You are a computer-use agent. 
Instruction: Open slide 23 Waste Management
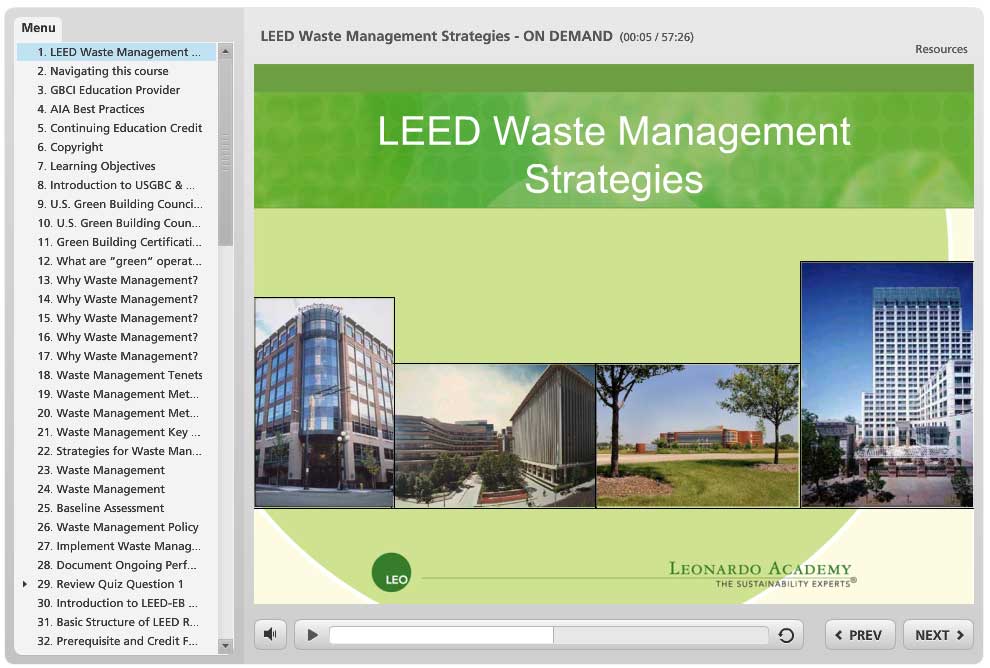[116, 470]
